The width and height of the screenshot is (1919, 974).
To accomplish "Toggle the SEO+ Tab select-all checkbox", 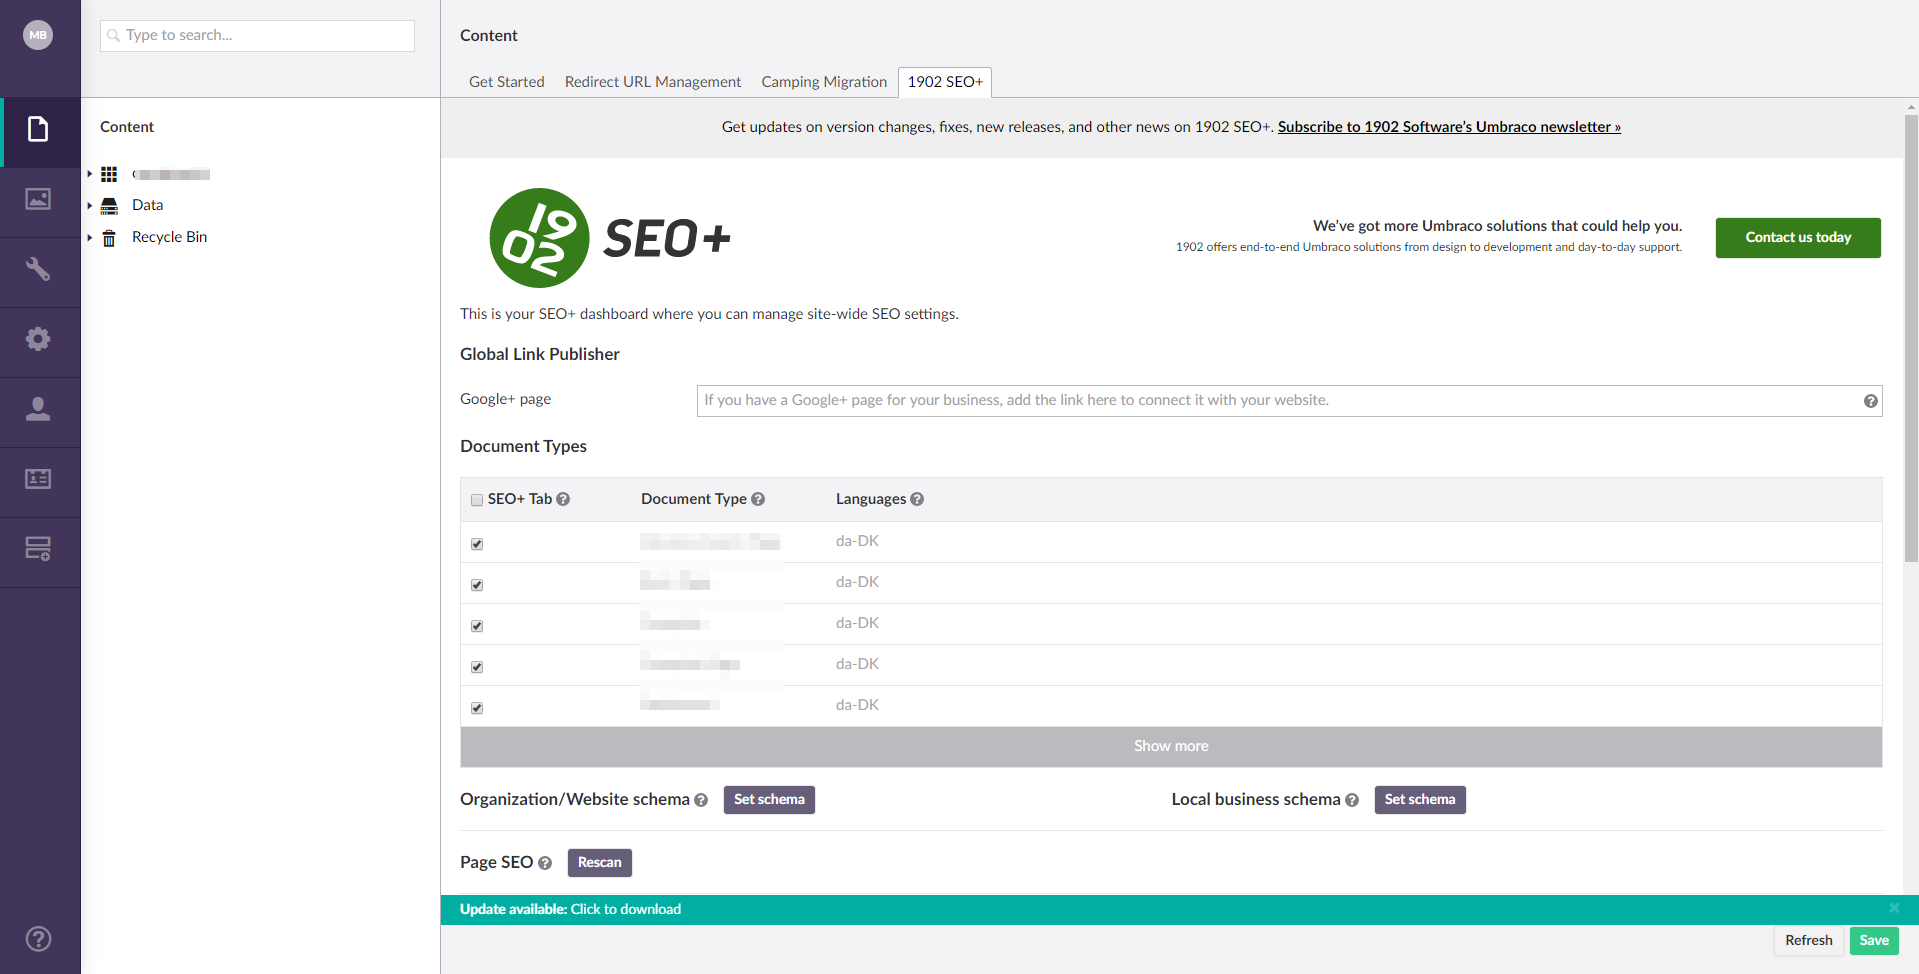I will [x=477, y=500].
